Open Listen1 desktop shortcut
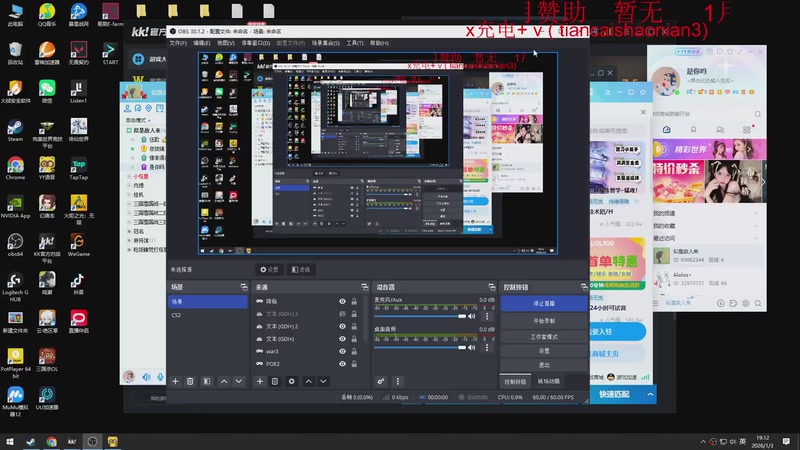 click(x=78, y=91)
